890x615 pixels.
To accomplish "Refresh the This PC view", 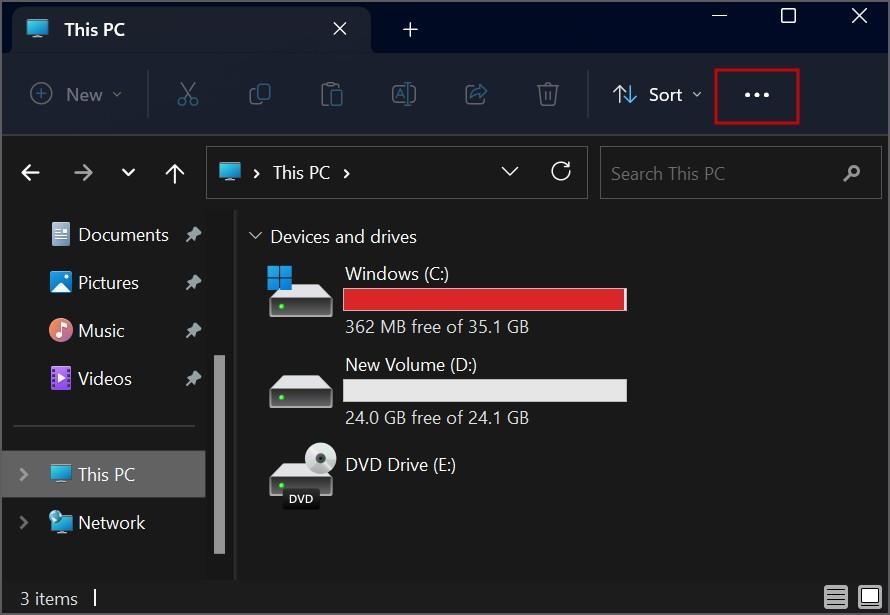I will [561, 171].
